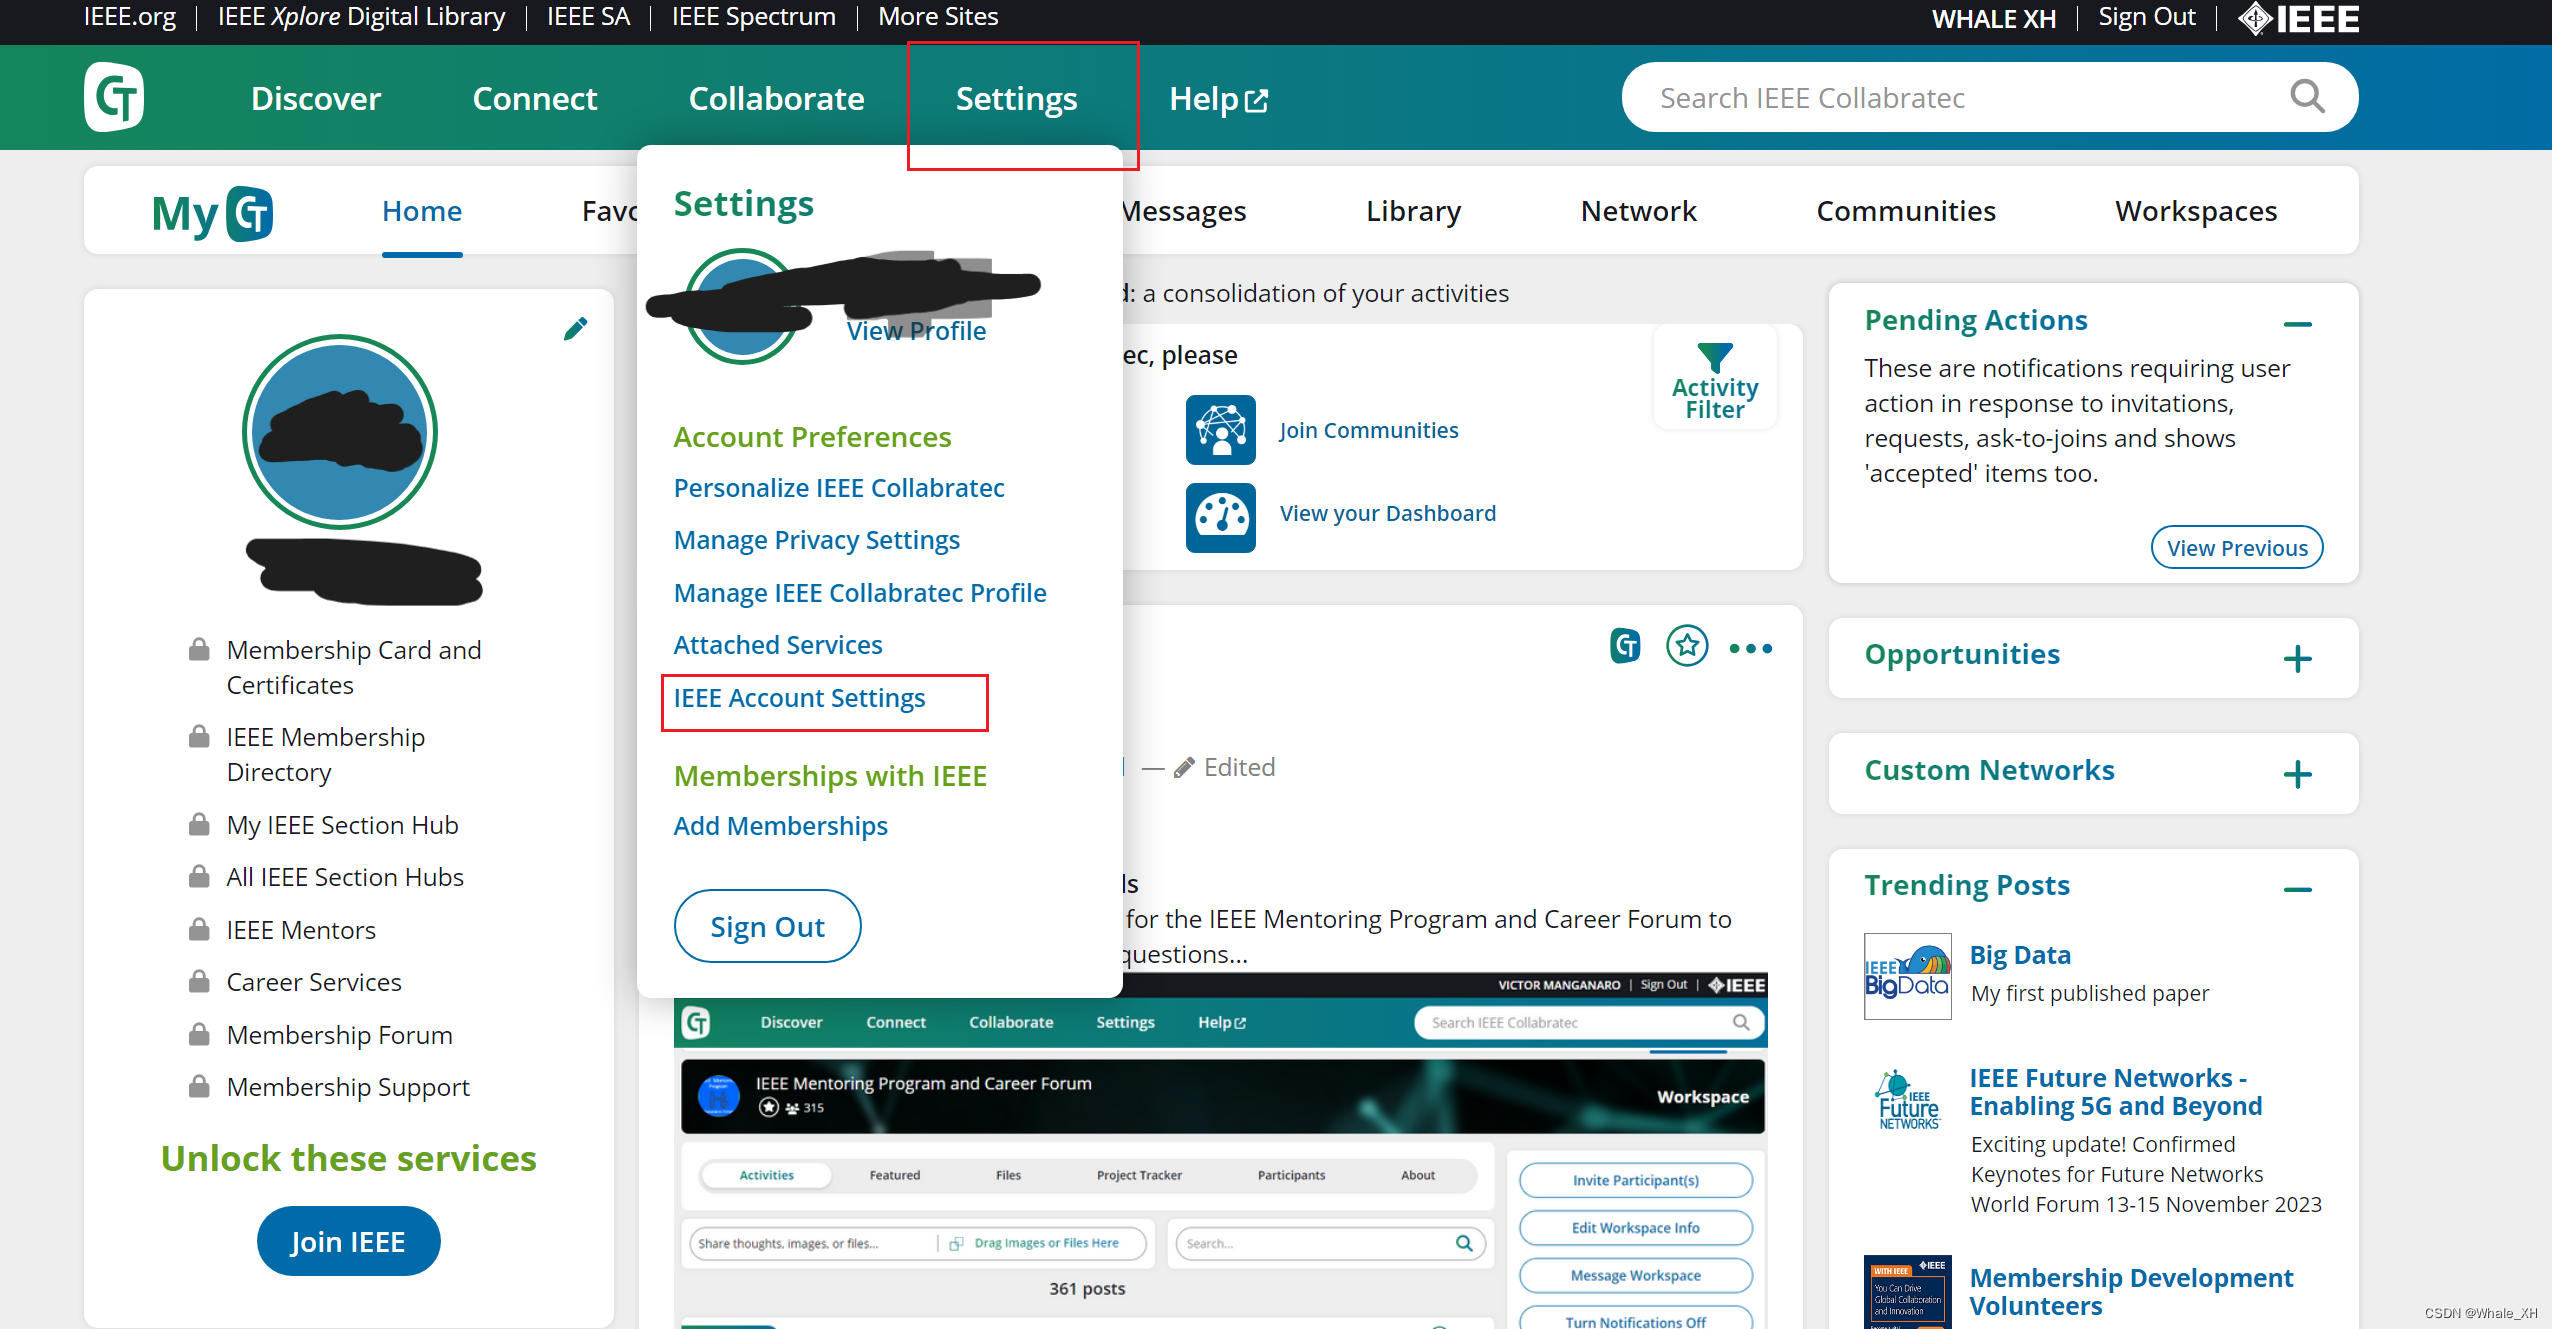Screen dimensions: 2552x1329
Task: Click IEEE Account Settings link
Action: [x=799, y=698]
